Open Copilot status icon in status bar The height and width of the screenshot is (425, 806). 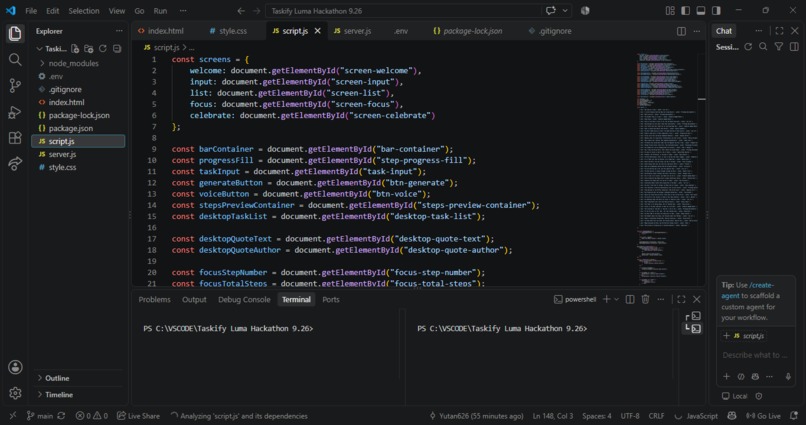pos(732,416)
